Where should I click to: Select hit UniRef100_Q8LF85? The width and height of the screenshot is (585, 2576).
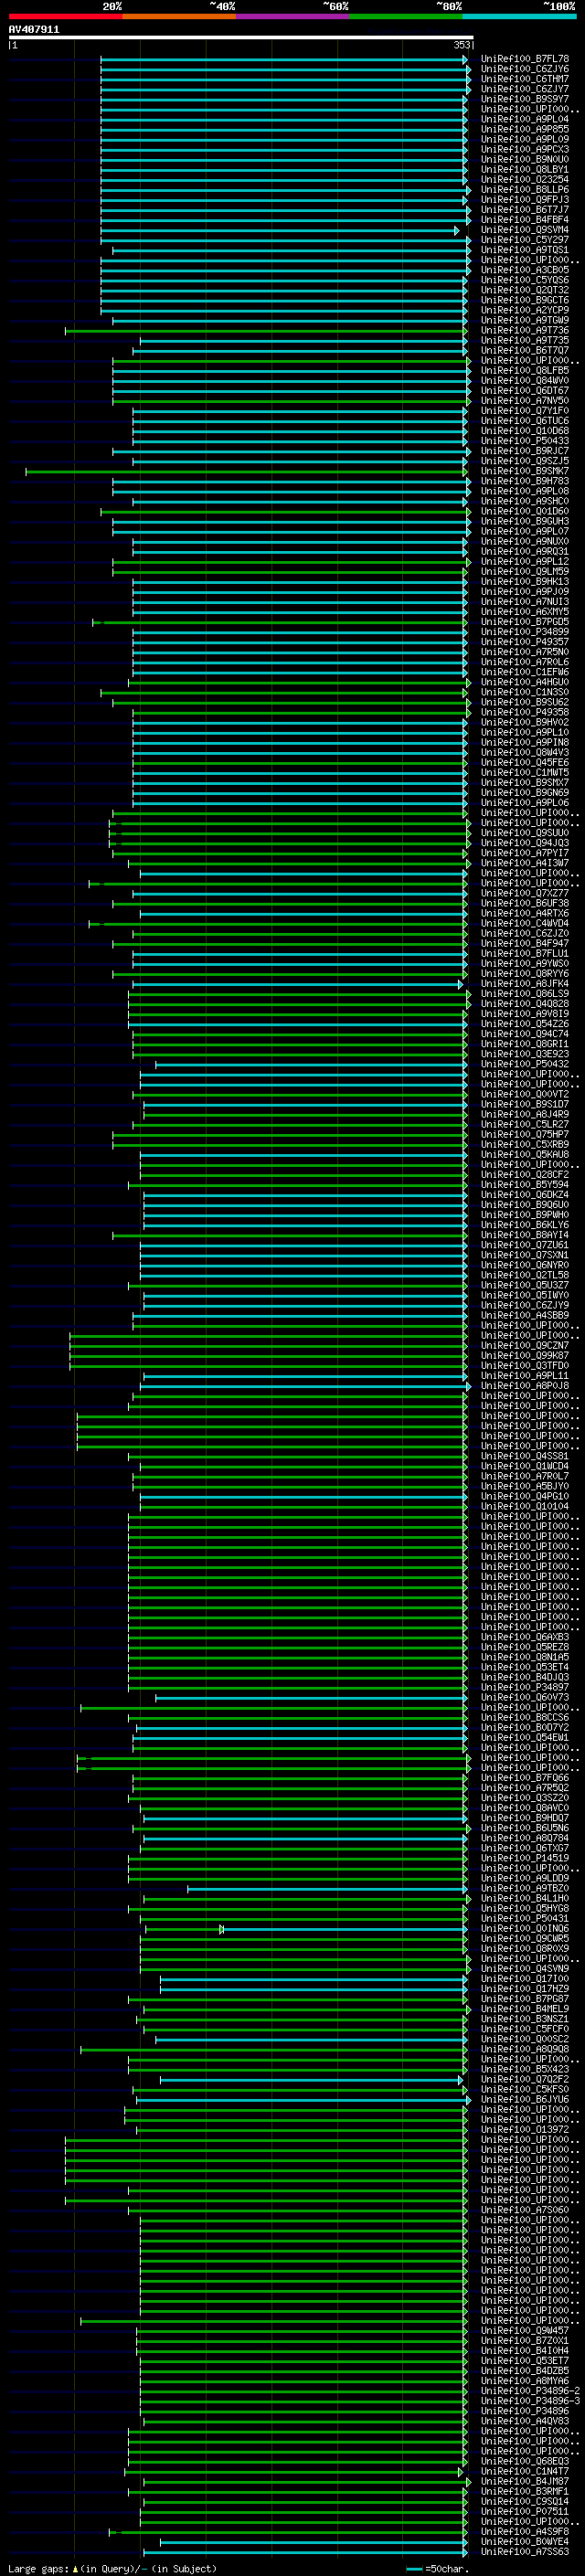(524, 371)
